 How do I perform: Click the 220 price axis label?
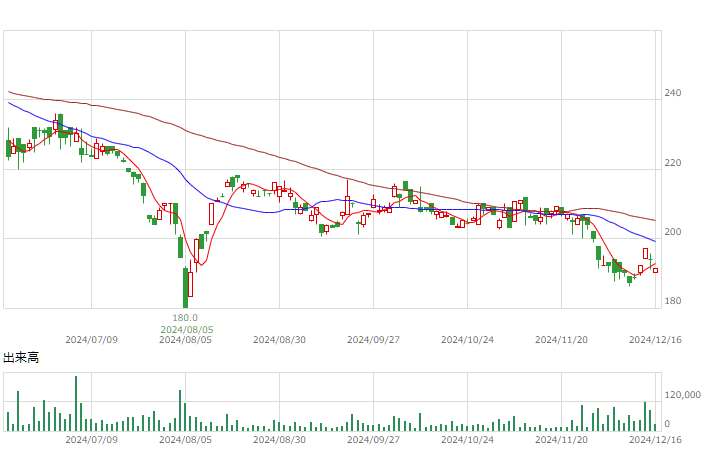pyautogui.click(x=673, y=163)
